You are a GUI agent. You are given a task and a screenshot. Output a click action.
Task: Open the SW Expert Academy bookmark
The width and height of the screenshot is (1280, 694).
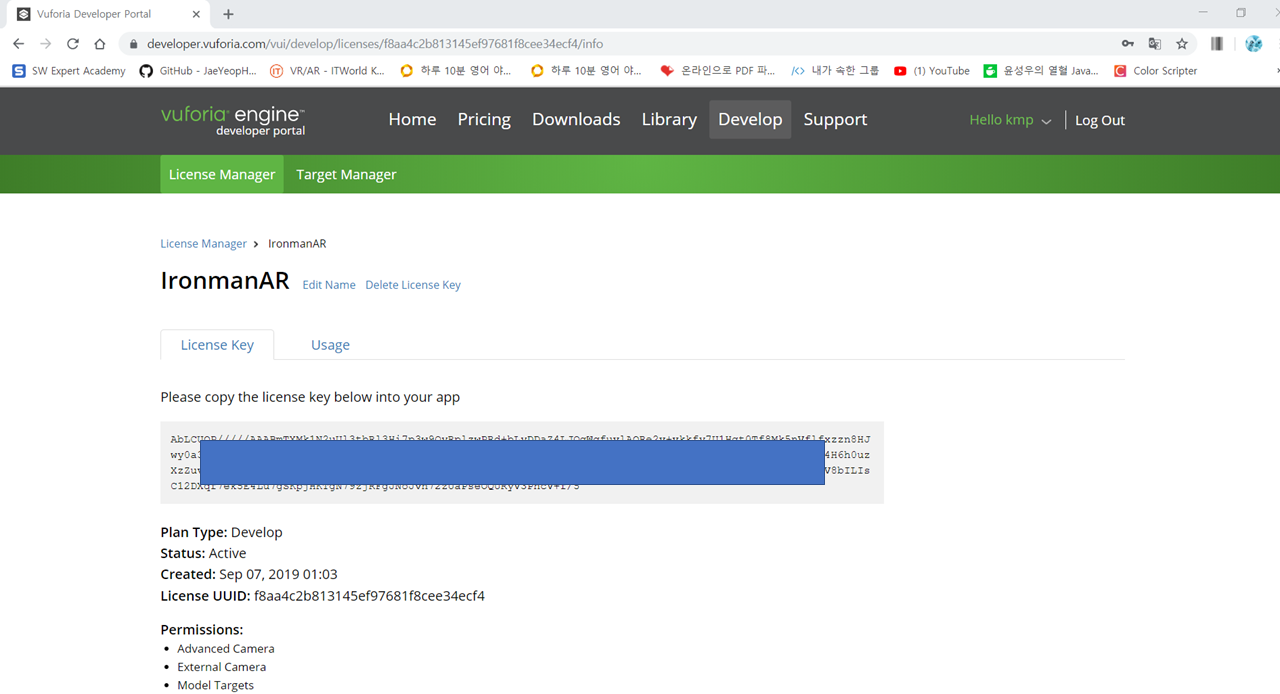click(69, 71)
